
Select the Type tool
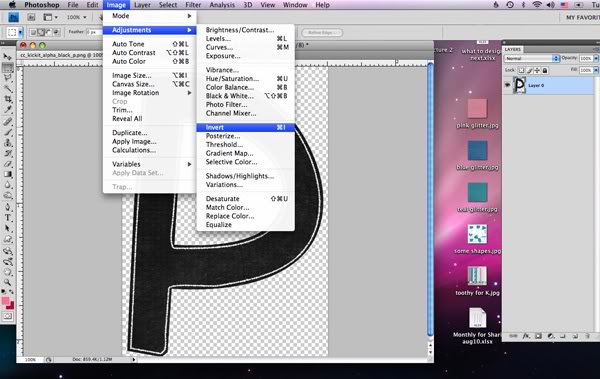coord(8,218)
